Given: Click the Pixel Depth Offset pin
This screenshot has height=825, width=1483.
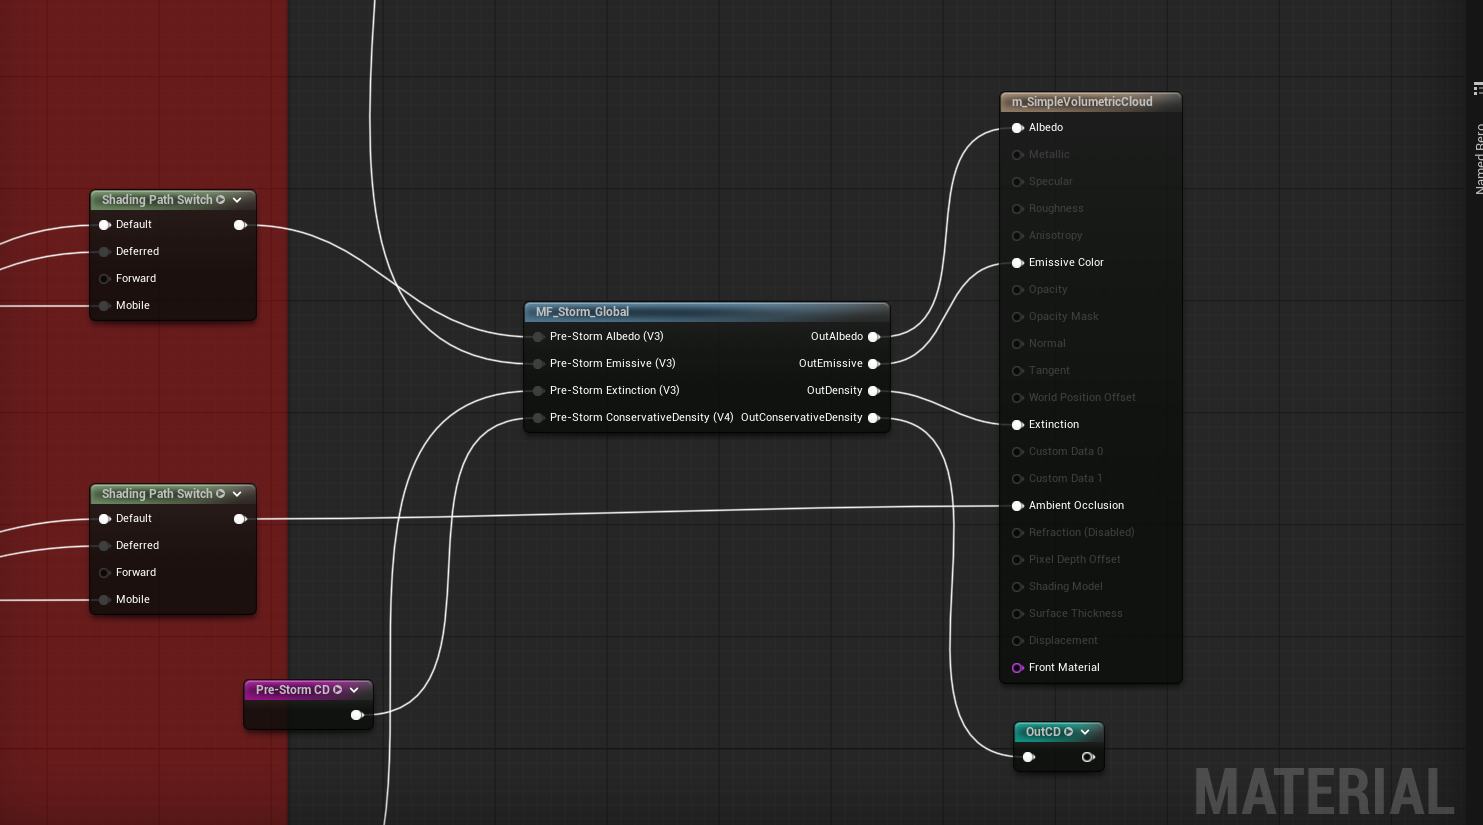Looking at the screenshot, I should (1017, 560).
